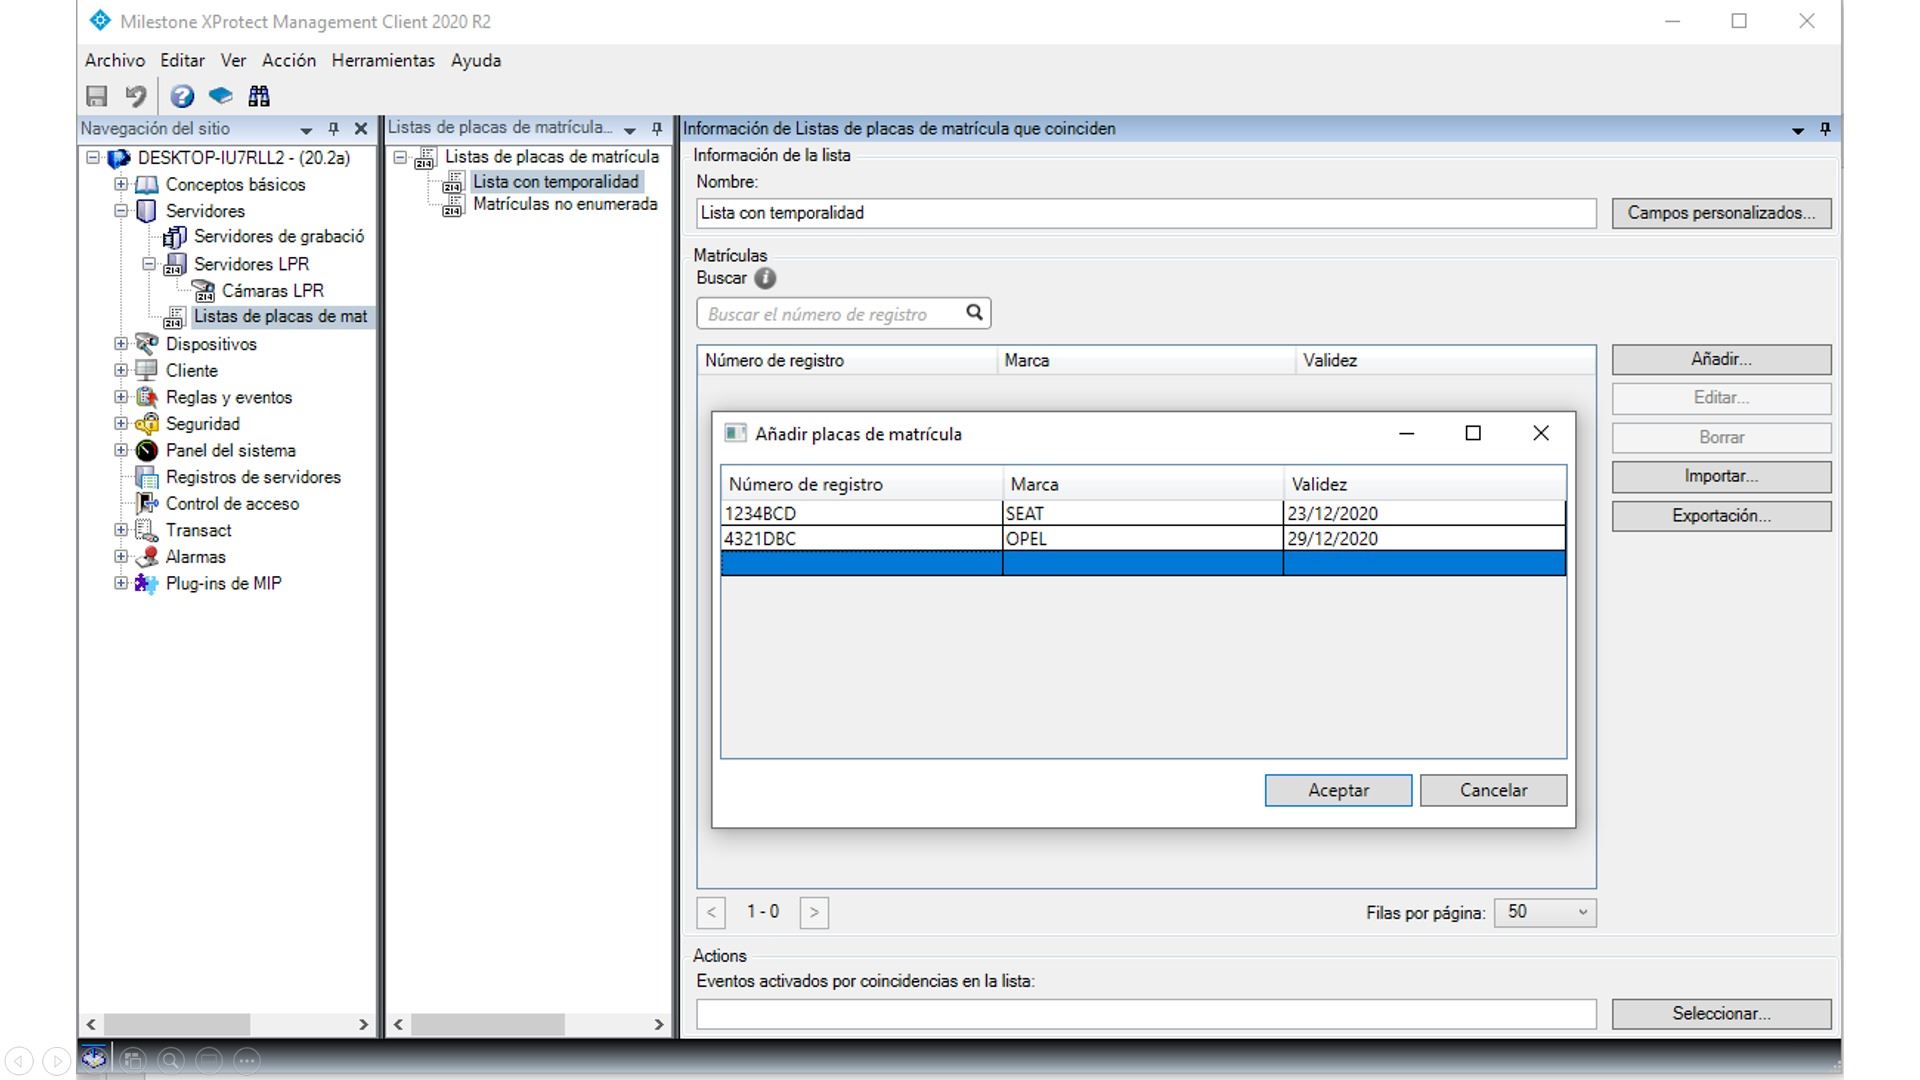Expand the Dispositivos node
This screenshot has height=1080, width=1920.
point(121,344)
